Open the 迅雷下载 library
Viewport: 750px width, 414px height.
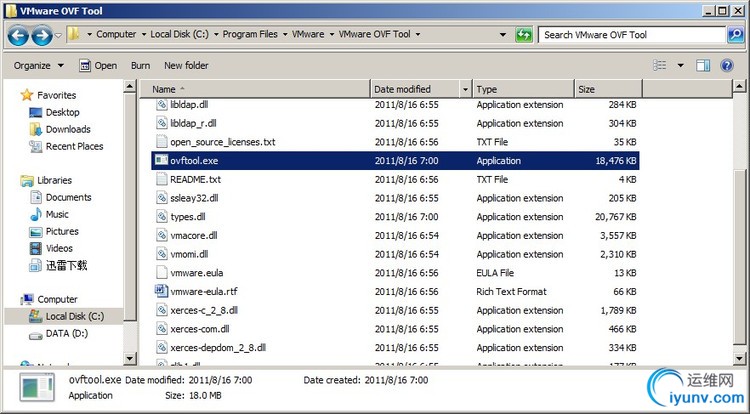pyautogui.click(x=58, y=266)
